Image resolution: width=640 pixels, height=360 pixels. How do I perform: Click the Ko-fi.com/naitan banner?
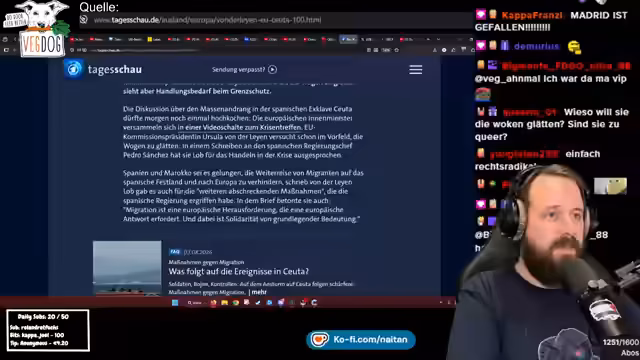tap(361, 340)
